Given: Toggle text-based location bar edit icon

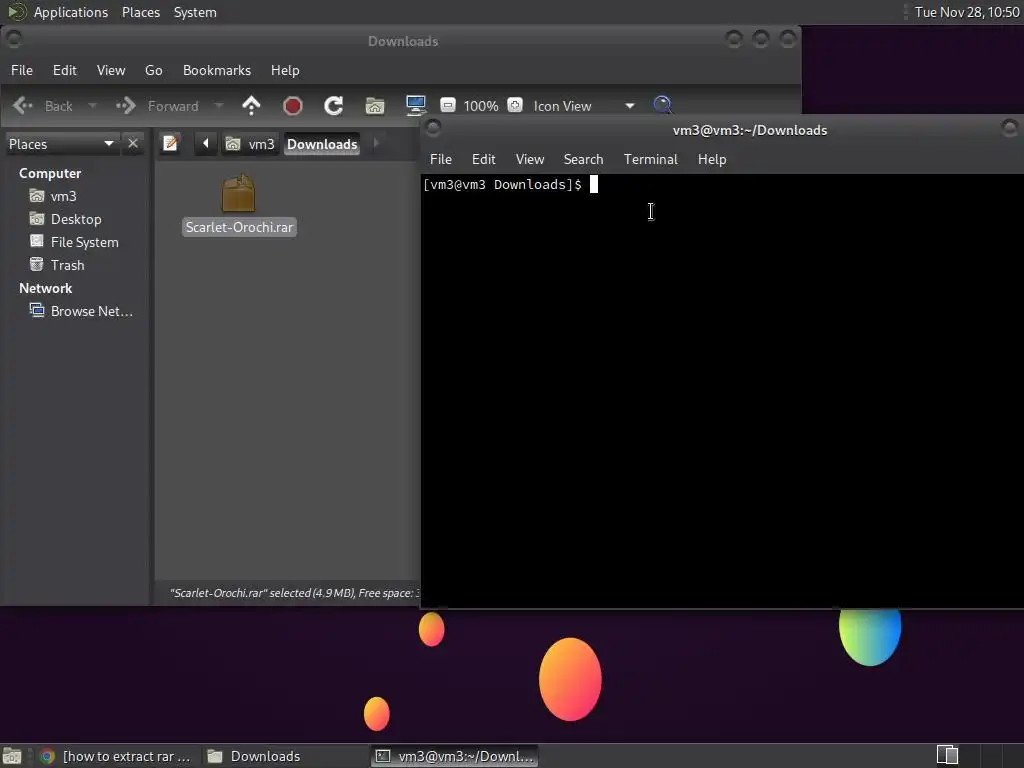Looking at the screenshot, I should [171, 143].
